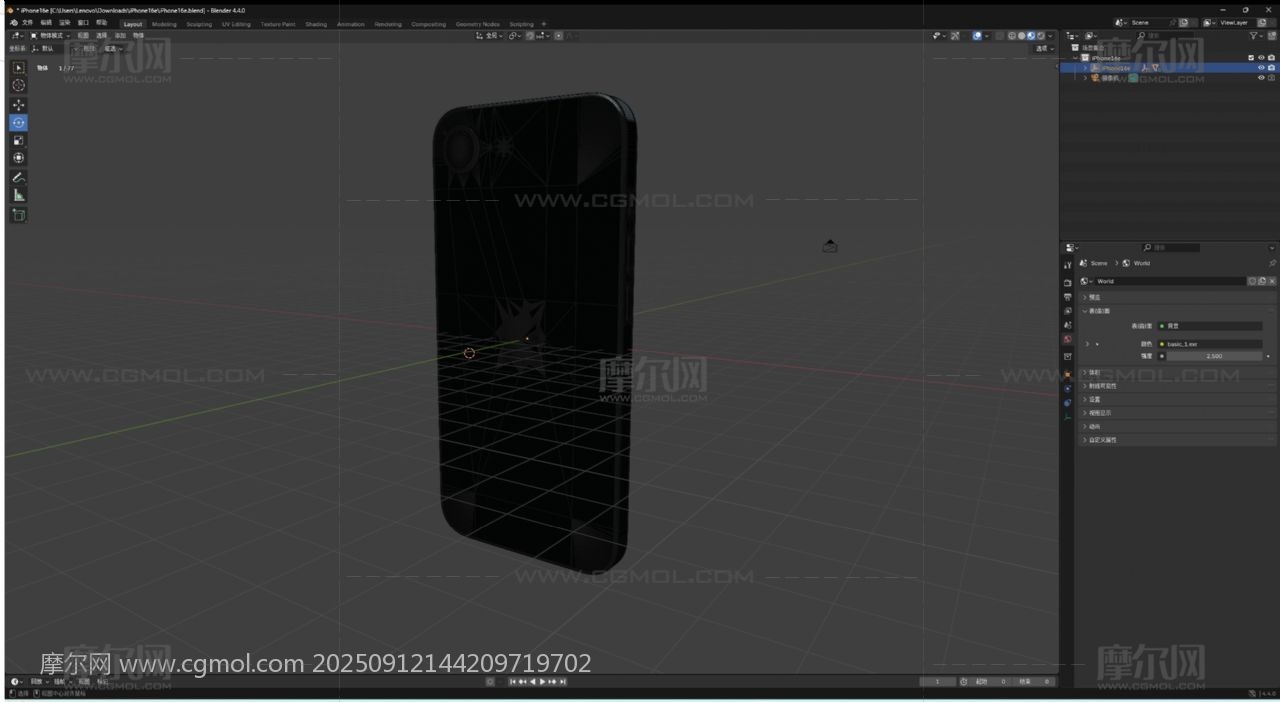Select the Measure tool

click(18, 195)
